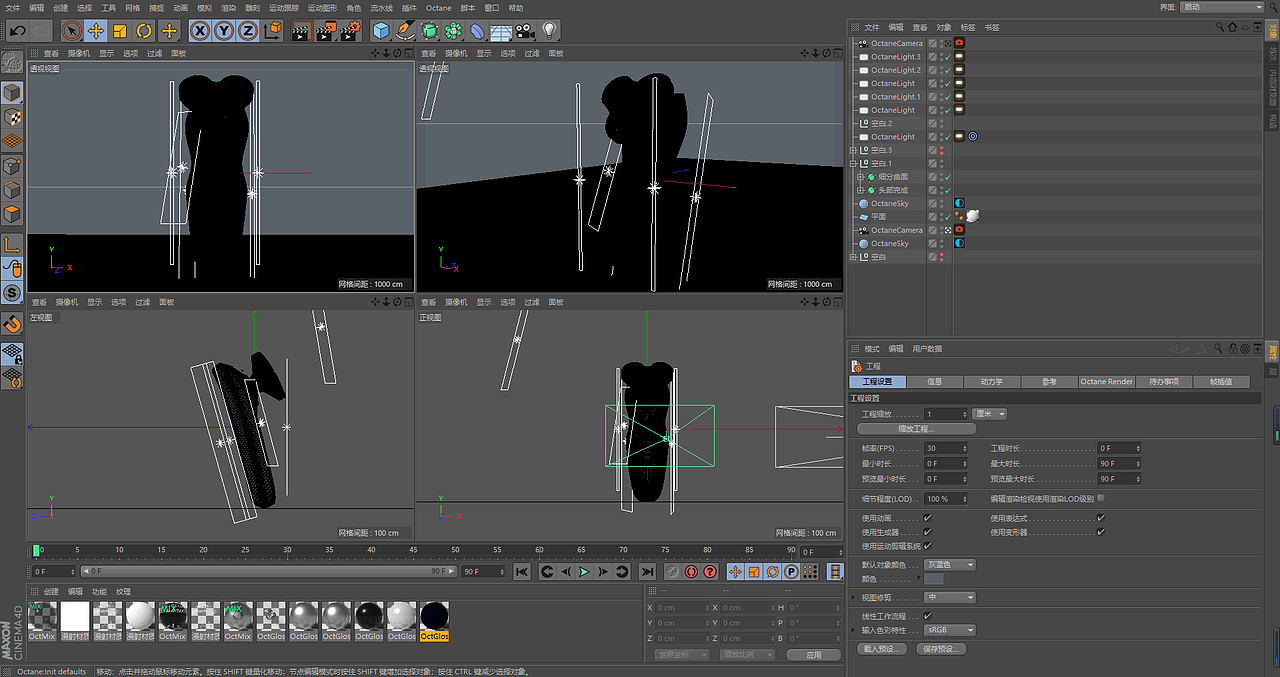
Task: Toggle 使用动画 checkbox
Action: point(927,519)
